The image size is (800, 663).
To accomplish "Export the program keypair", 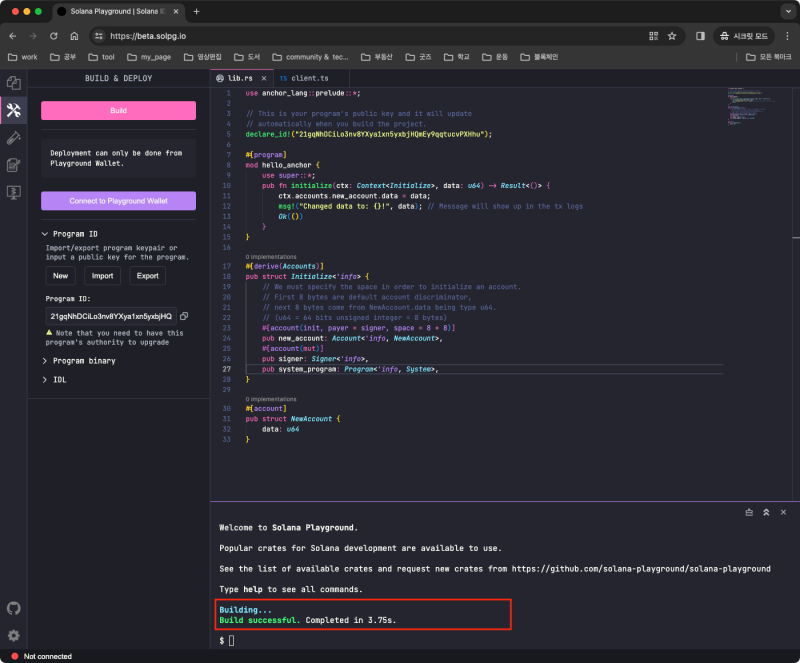I will (x=147, y=276).
